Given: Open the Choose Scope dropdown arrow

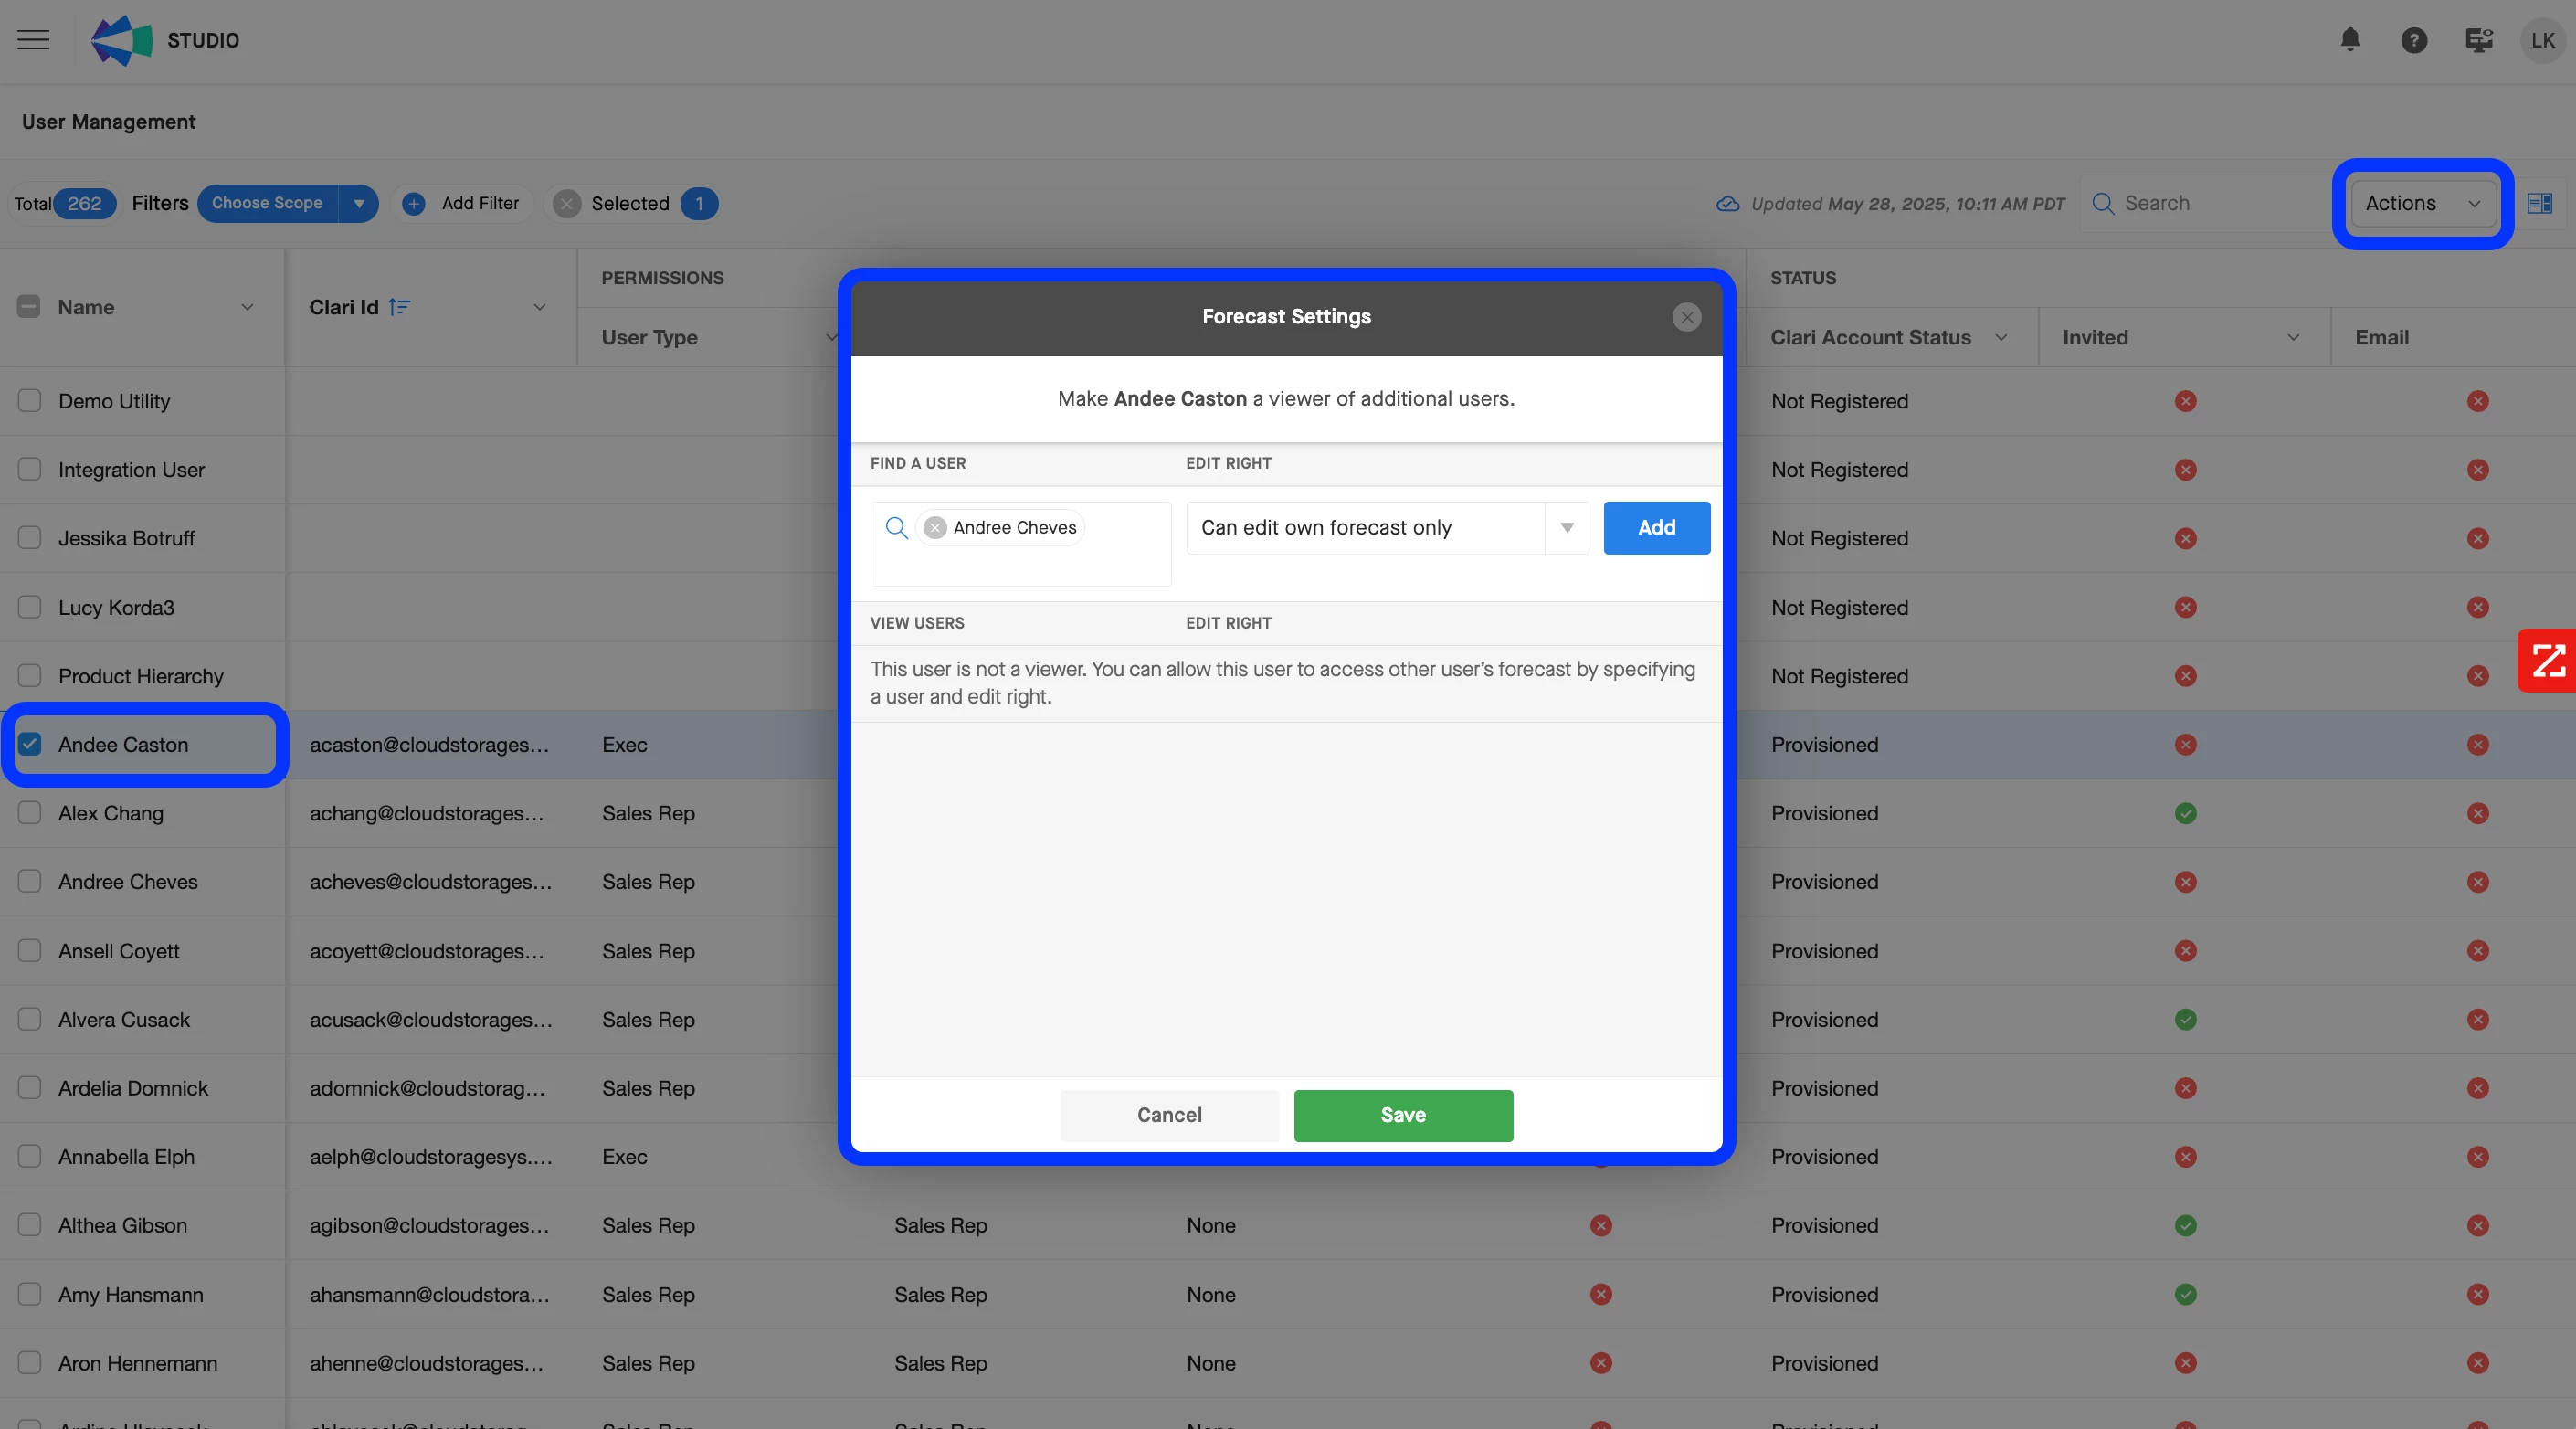Looking at the screenshot, I should coord(358,204).
